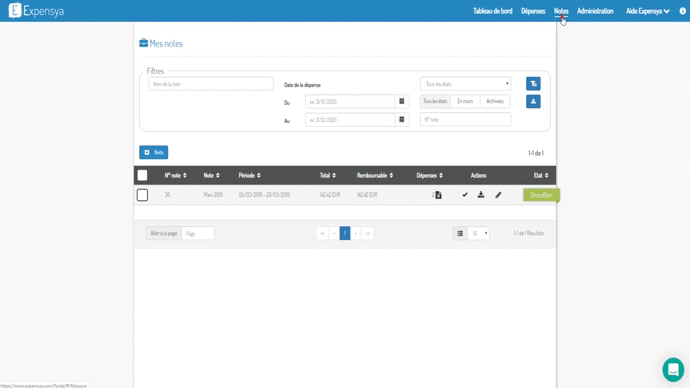Open the Tableau de bord menu

click(x=492, y=11)
